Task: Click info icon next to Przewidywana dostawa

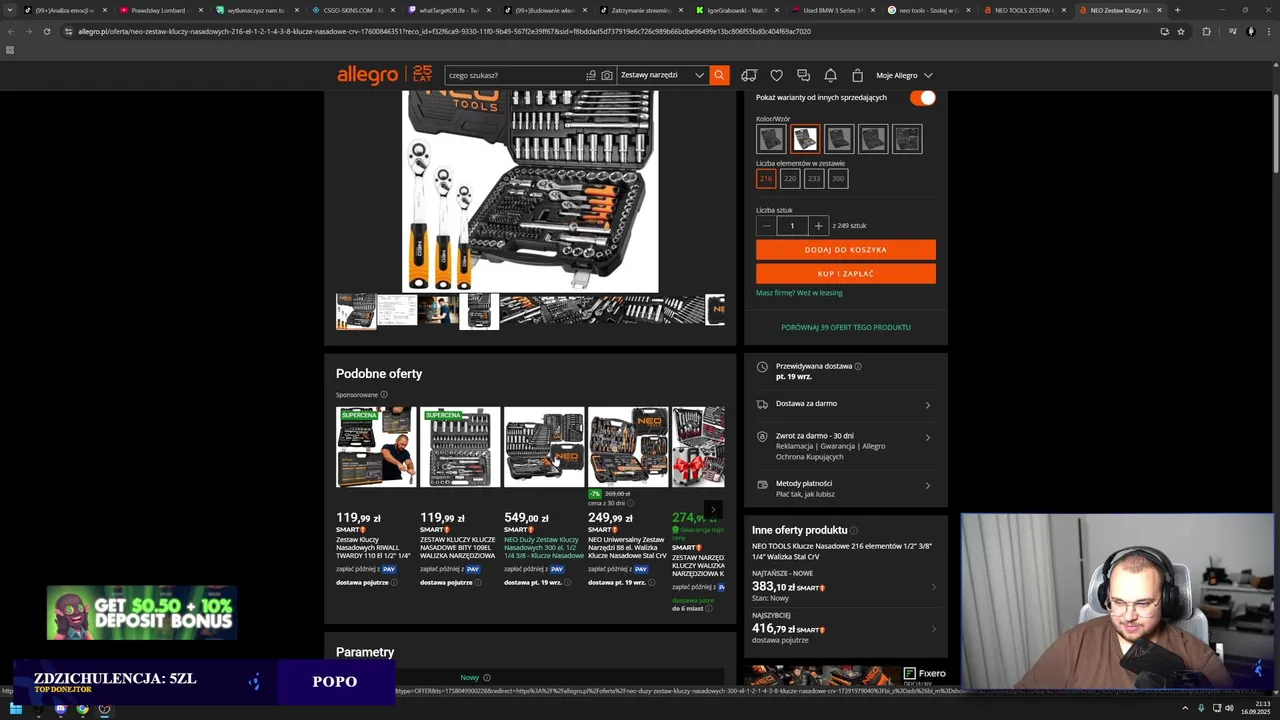Action: (x=858, y=366)
